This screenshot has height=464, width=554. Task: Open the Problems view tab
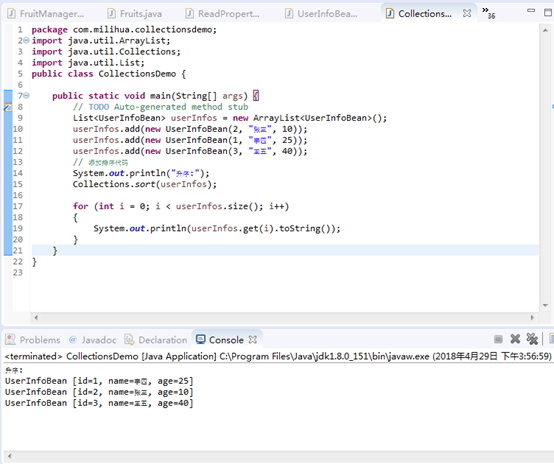pyautogui.click(x=33, y=340)
